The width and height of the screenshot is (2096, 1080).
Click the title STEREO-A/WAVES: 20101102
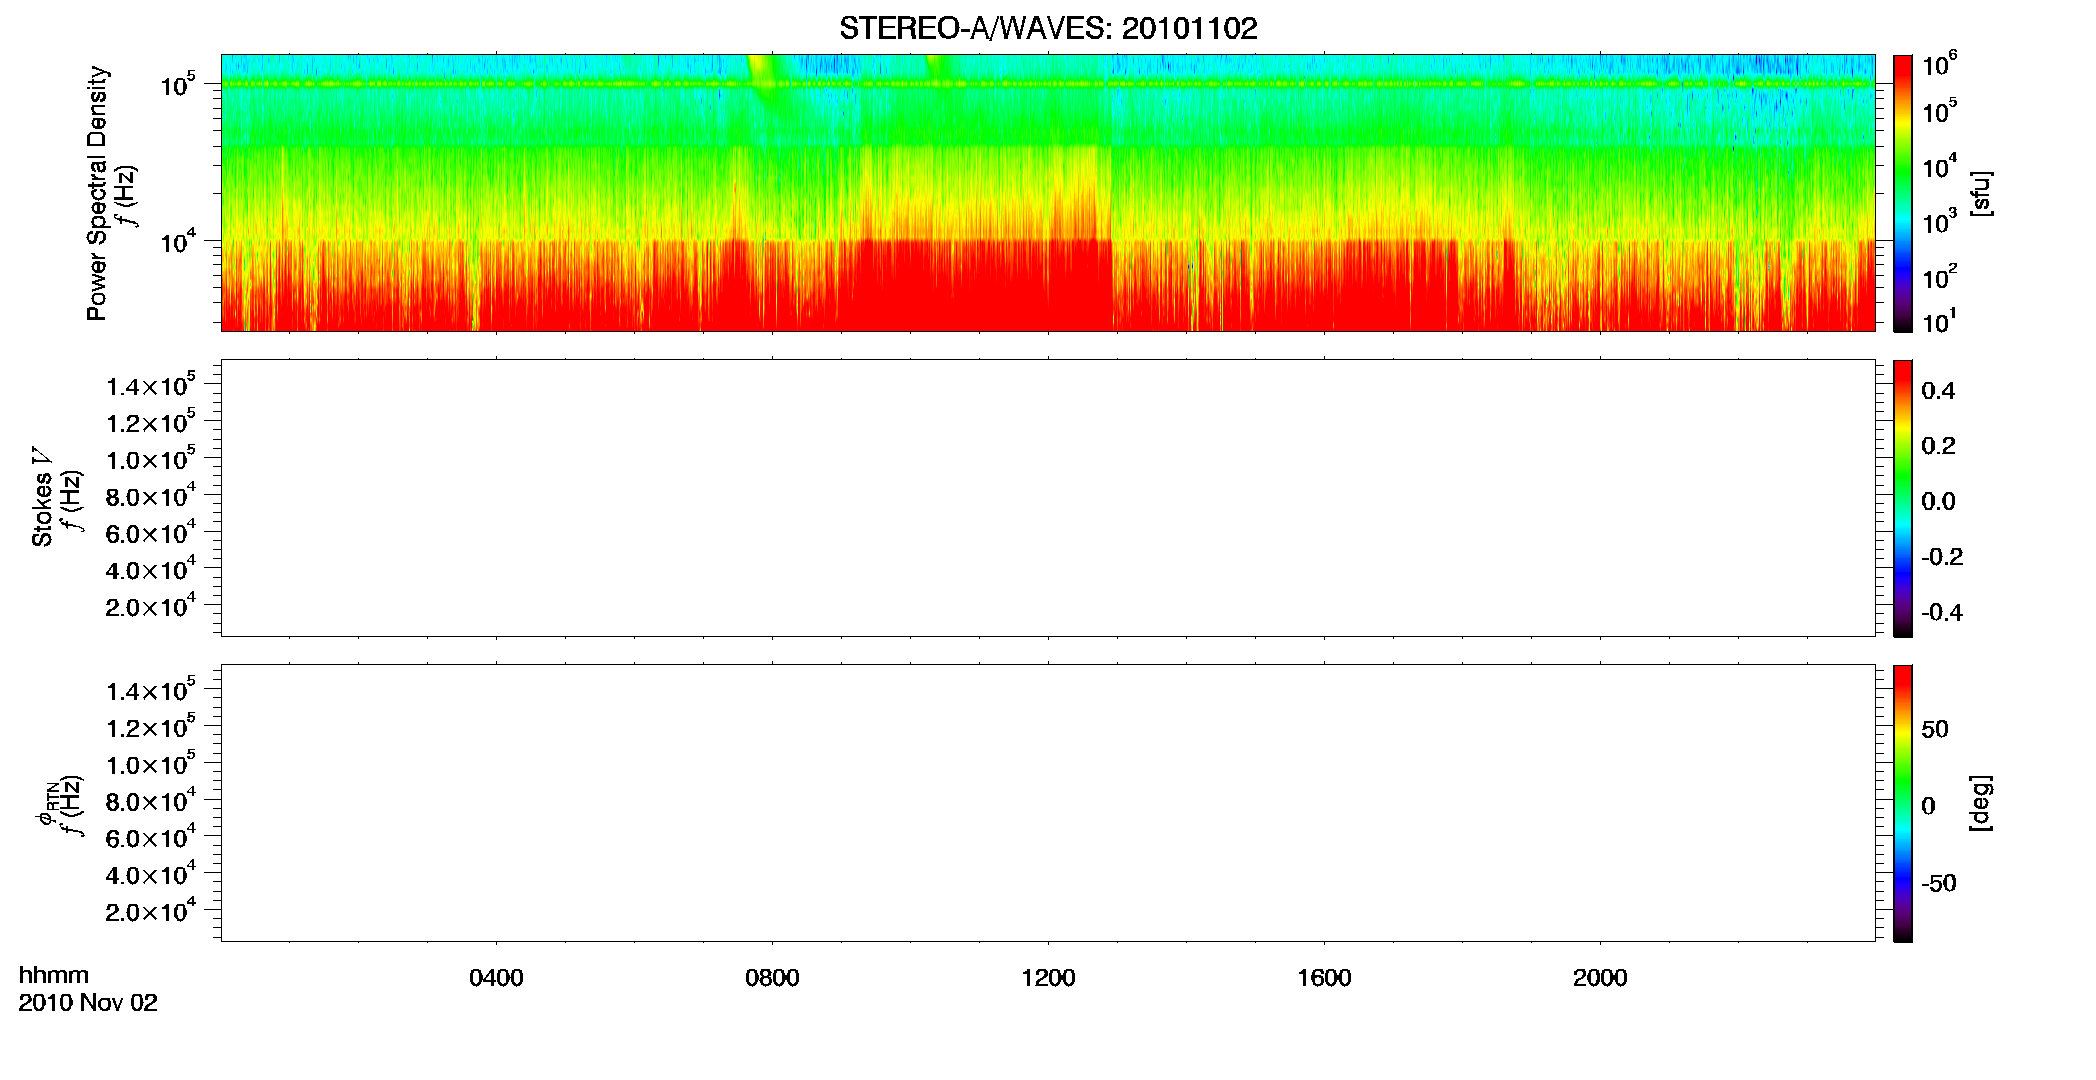1048,29
